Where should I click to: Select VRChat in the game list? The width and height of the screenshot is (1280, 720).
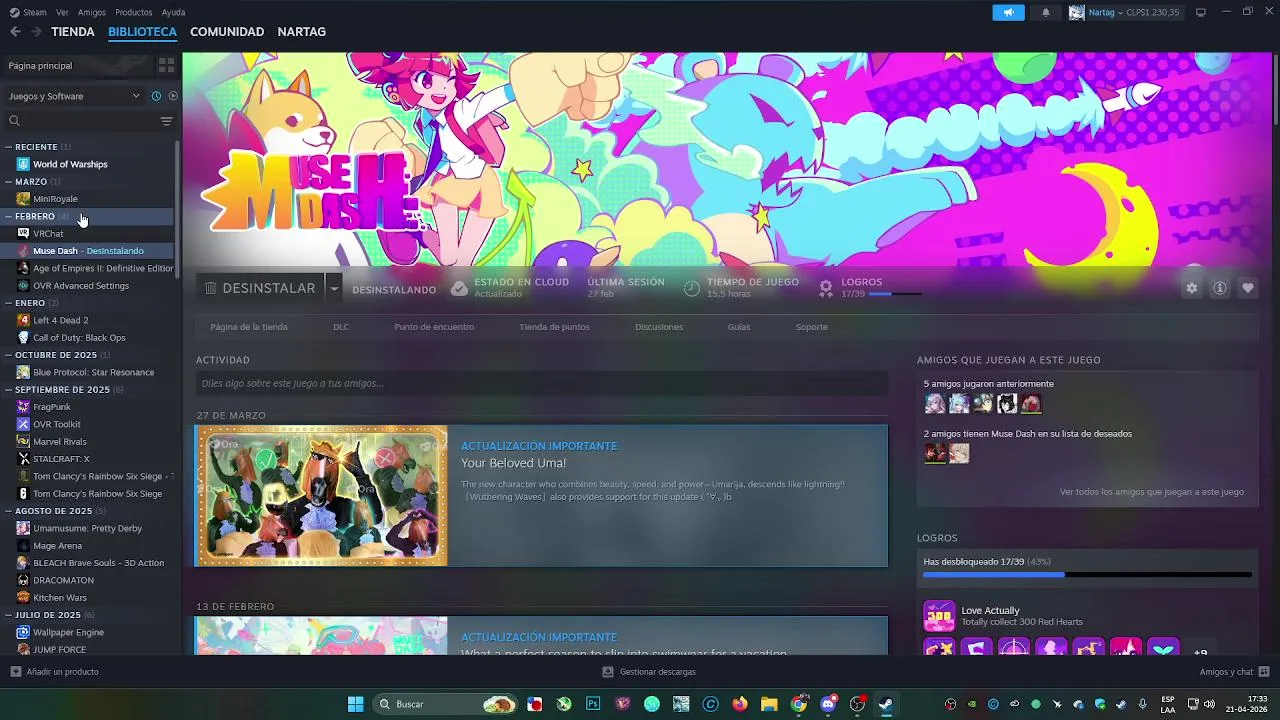[48, 234]
